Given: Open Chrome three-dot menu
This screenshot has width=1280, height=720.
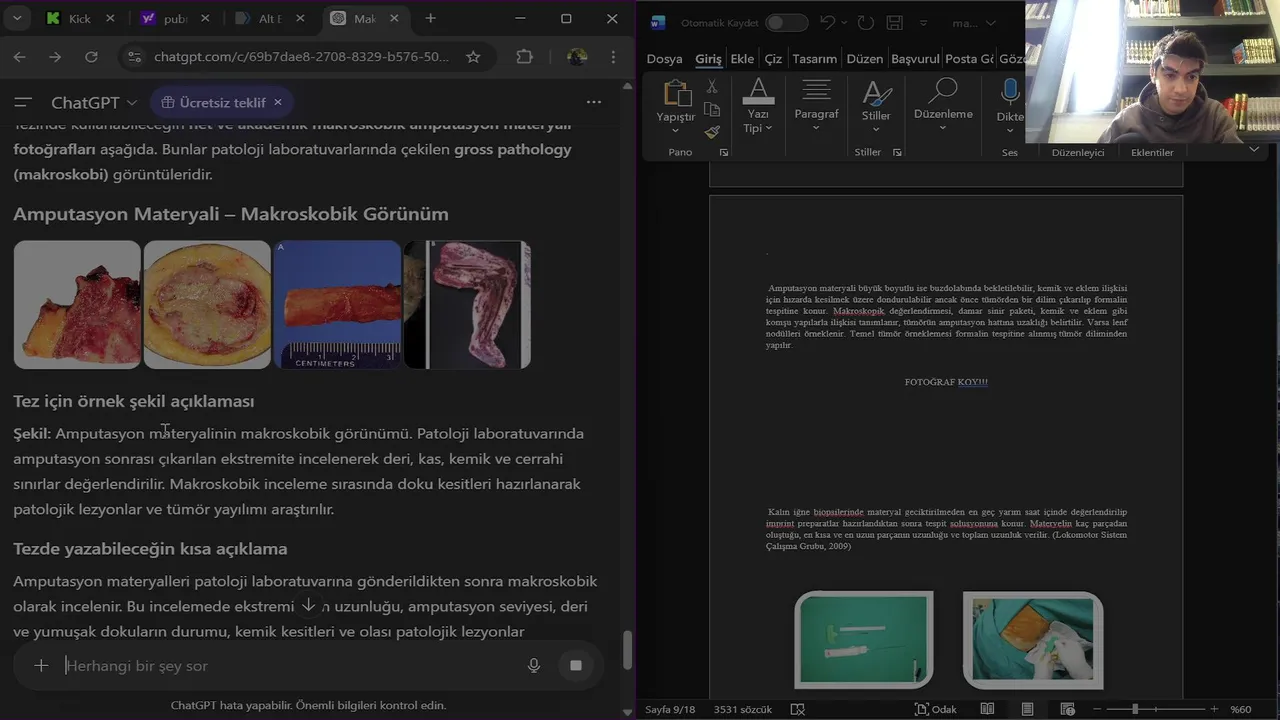Looking at the screenshot, I should [613, 57].
